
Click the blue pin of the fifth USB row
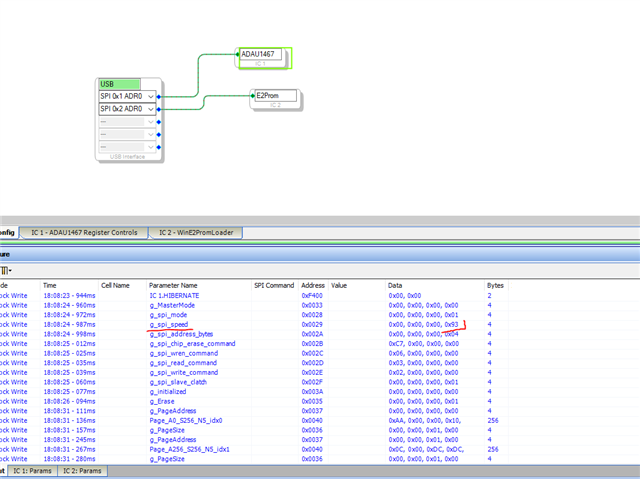click(159, 147)
